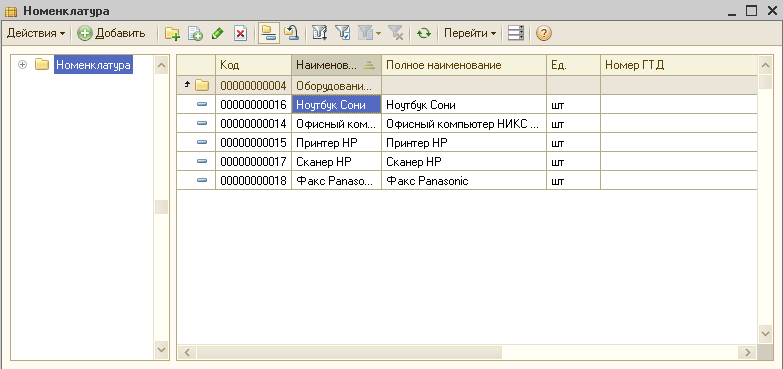
Task: Click the list settings icon
Action: click(x=516, y=33)
